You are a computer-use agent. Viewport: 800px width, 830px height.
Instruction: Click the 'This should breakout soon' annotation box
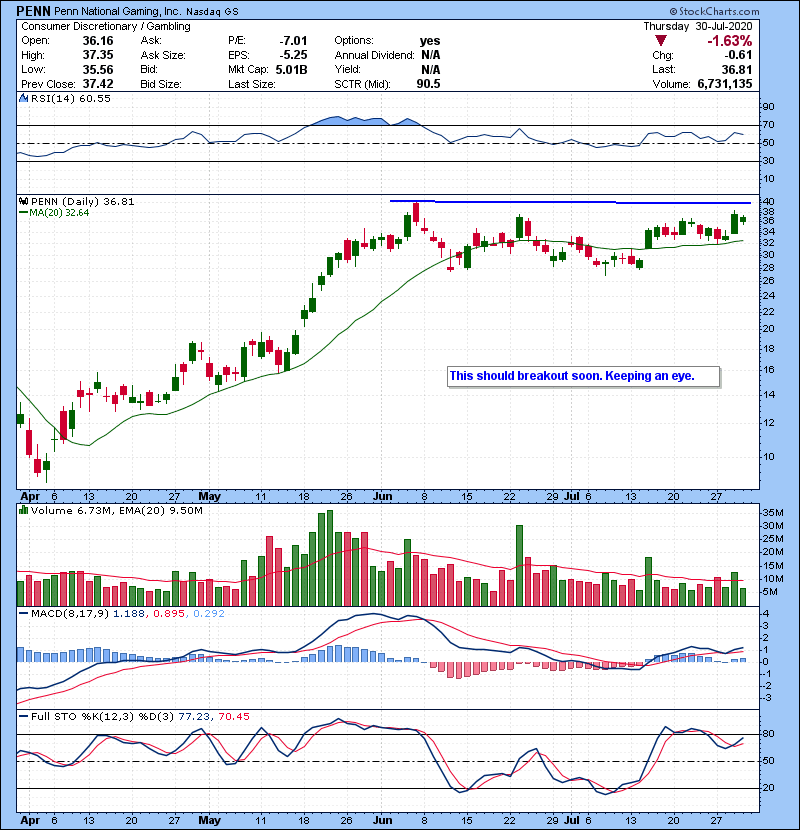583,376
